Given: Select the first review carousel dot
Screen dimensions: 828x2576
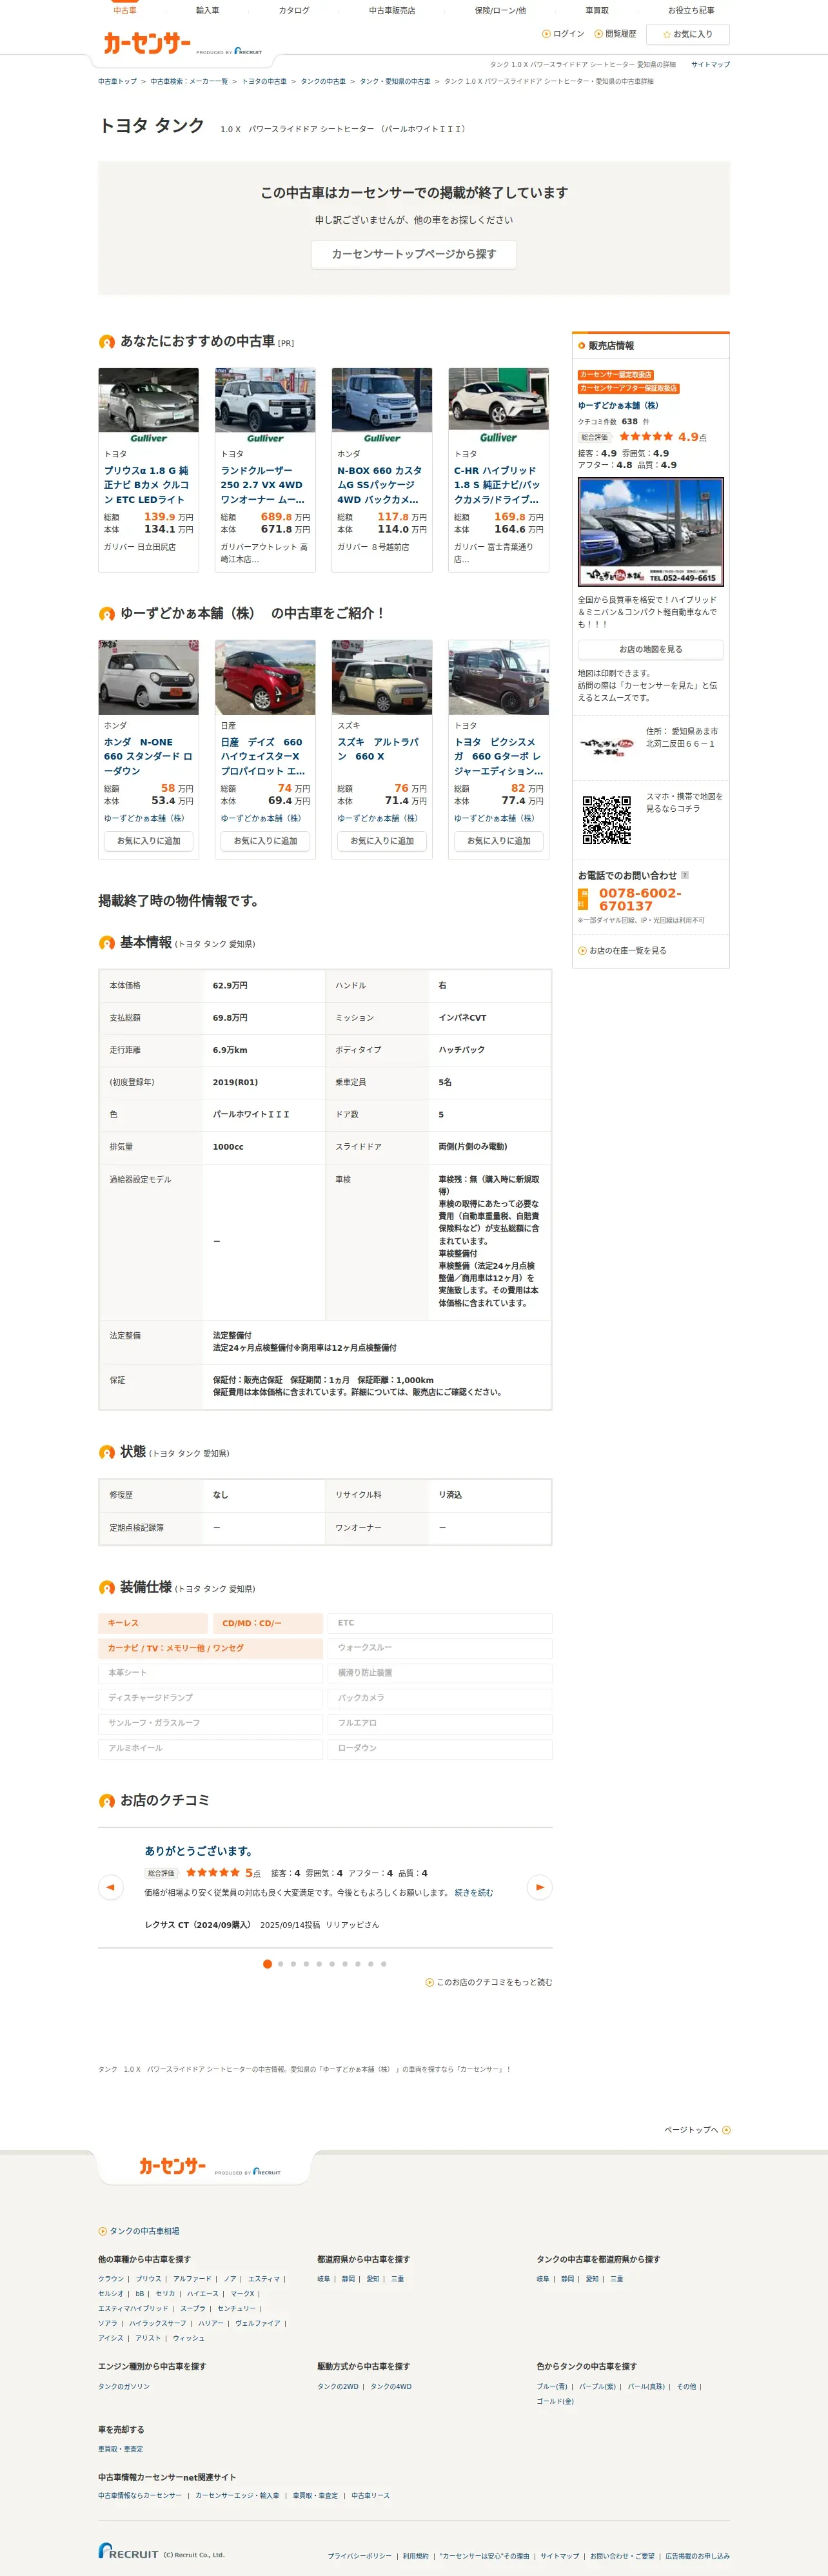Looking at the screenshot, I should coord(267,1964).
